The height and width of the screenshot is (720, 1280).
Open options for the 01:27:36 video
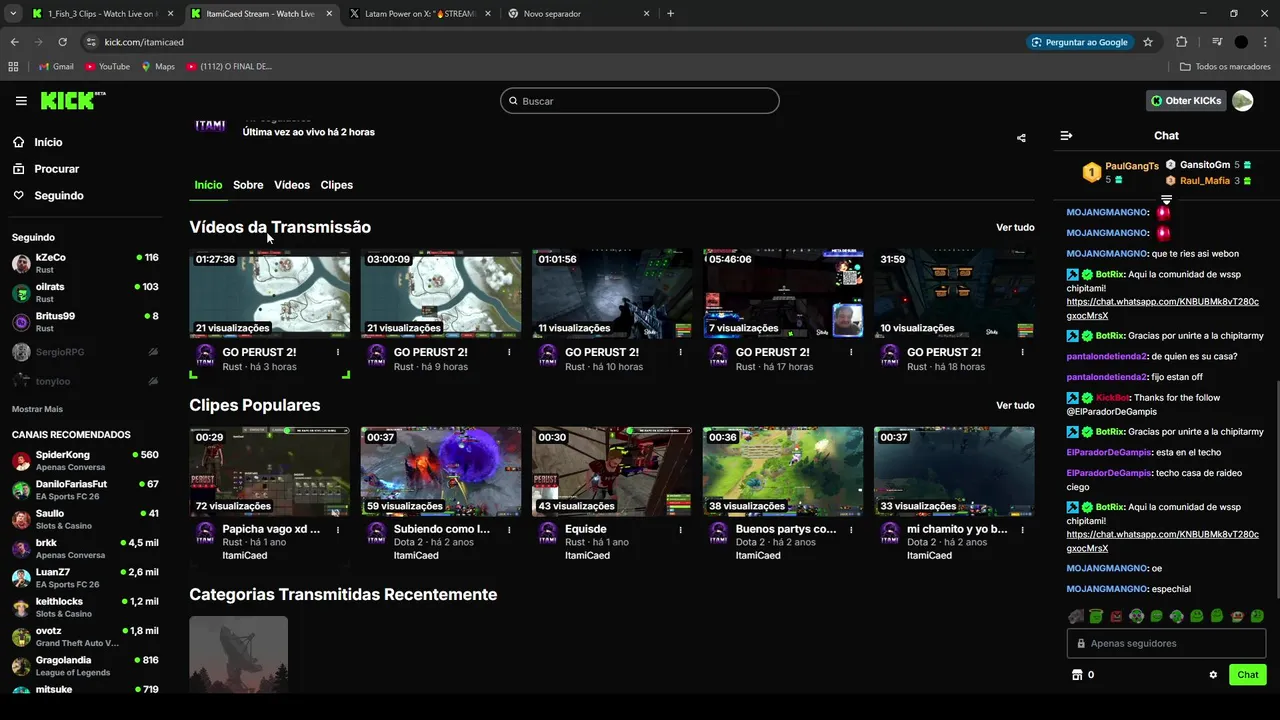[x=338, y=352]
